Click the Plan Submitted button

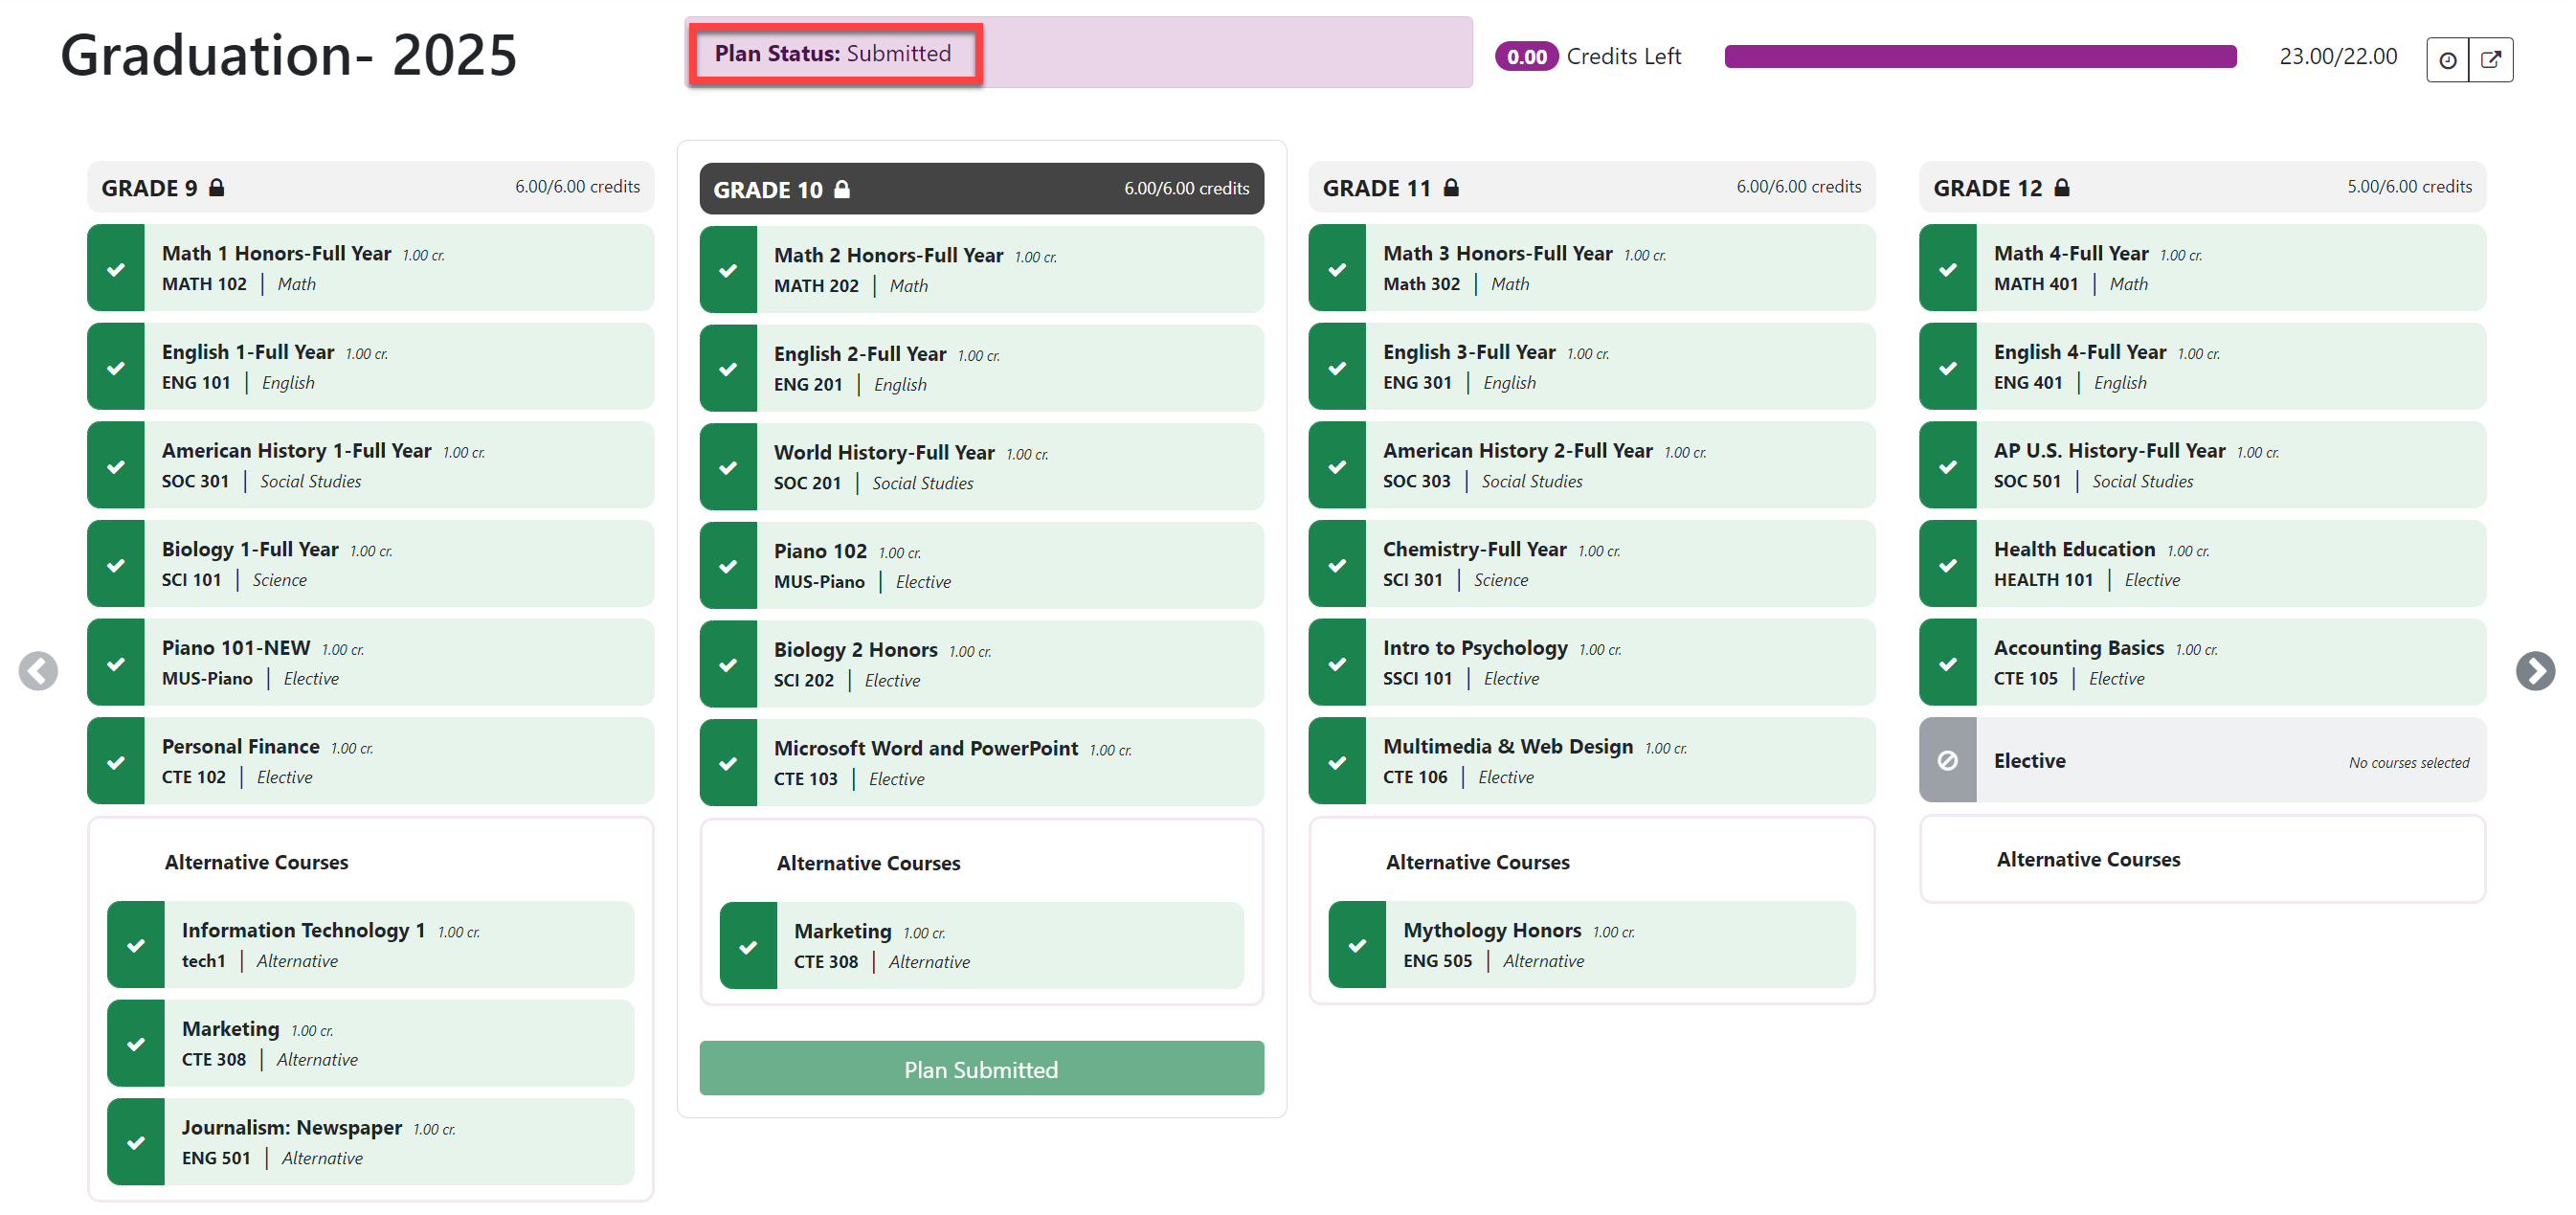pyautogui.click(x=981, y=1069)
